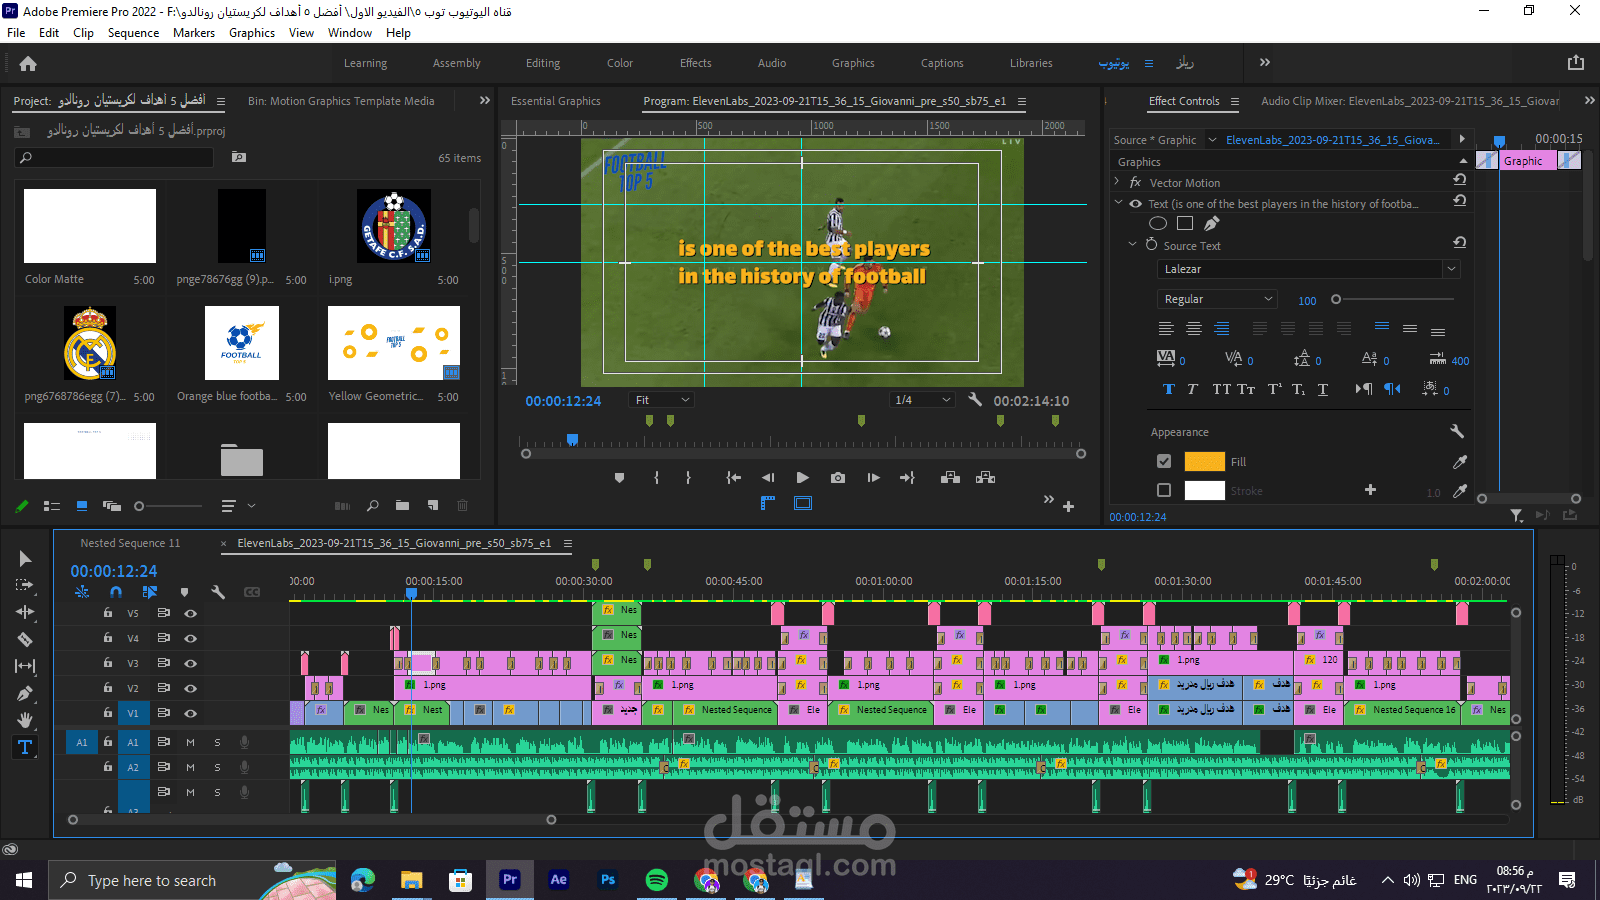1600x900 pixels.
Task: Click the Program Monitor settings wrench
Action: click(x=975, y=400)
